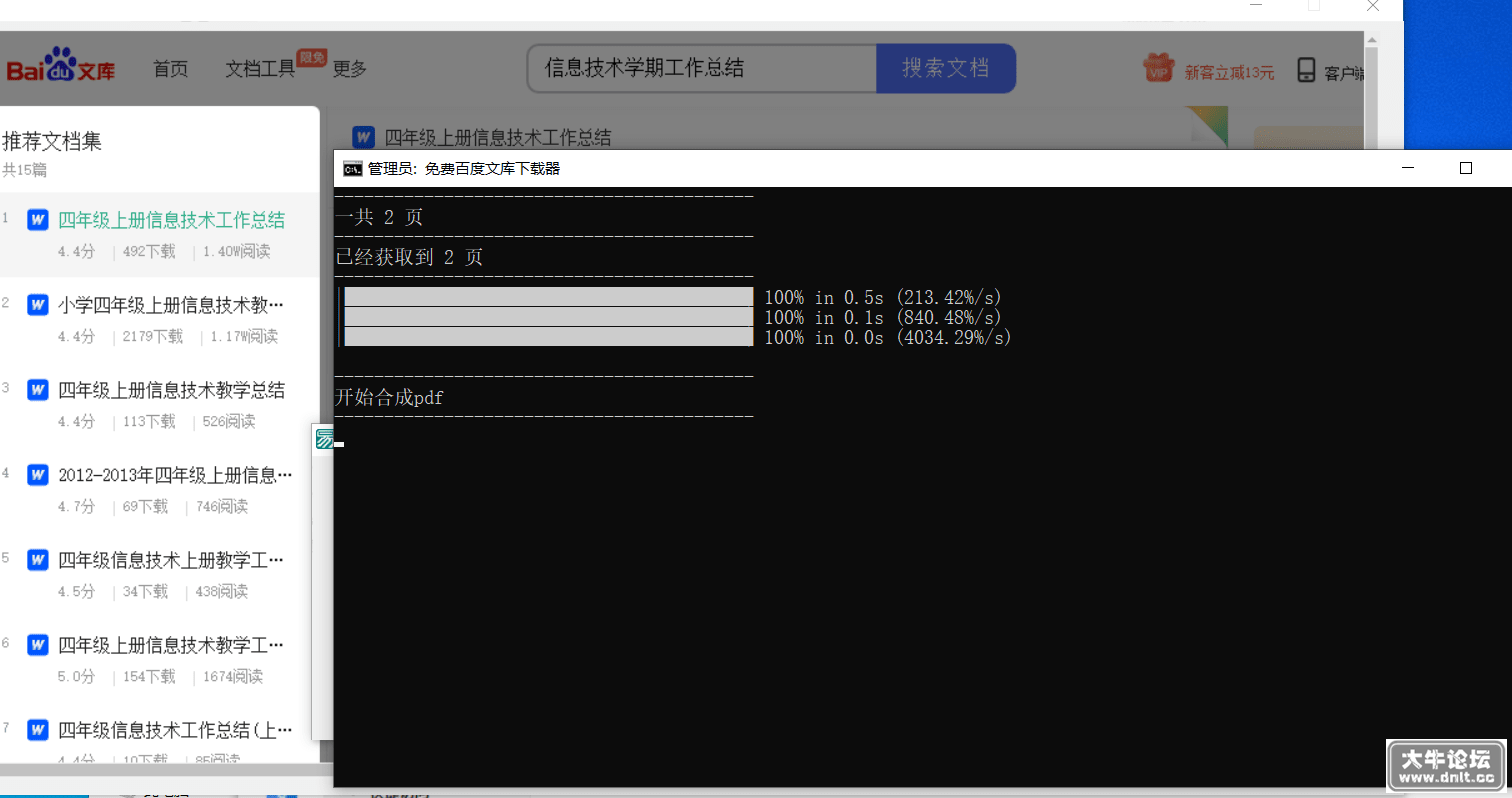Click the console line 已经获取到 2 页

point(409,257)
